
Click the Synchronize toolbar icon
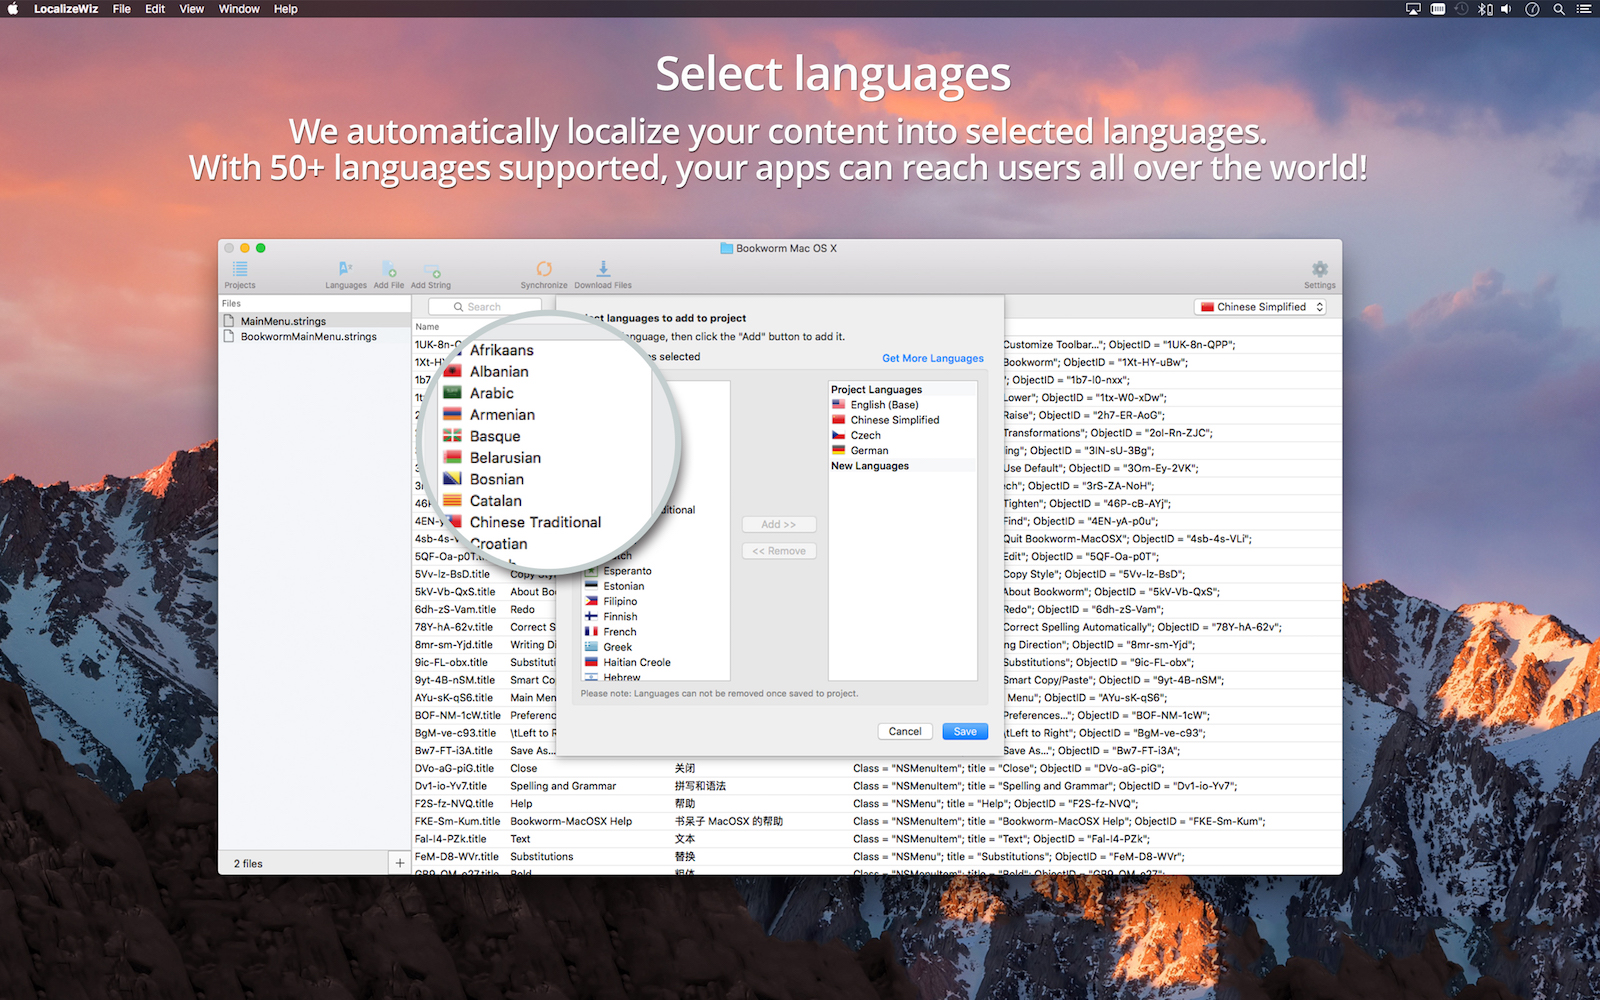point(544,270)
